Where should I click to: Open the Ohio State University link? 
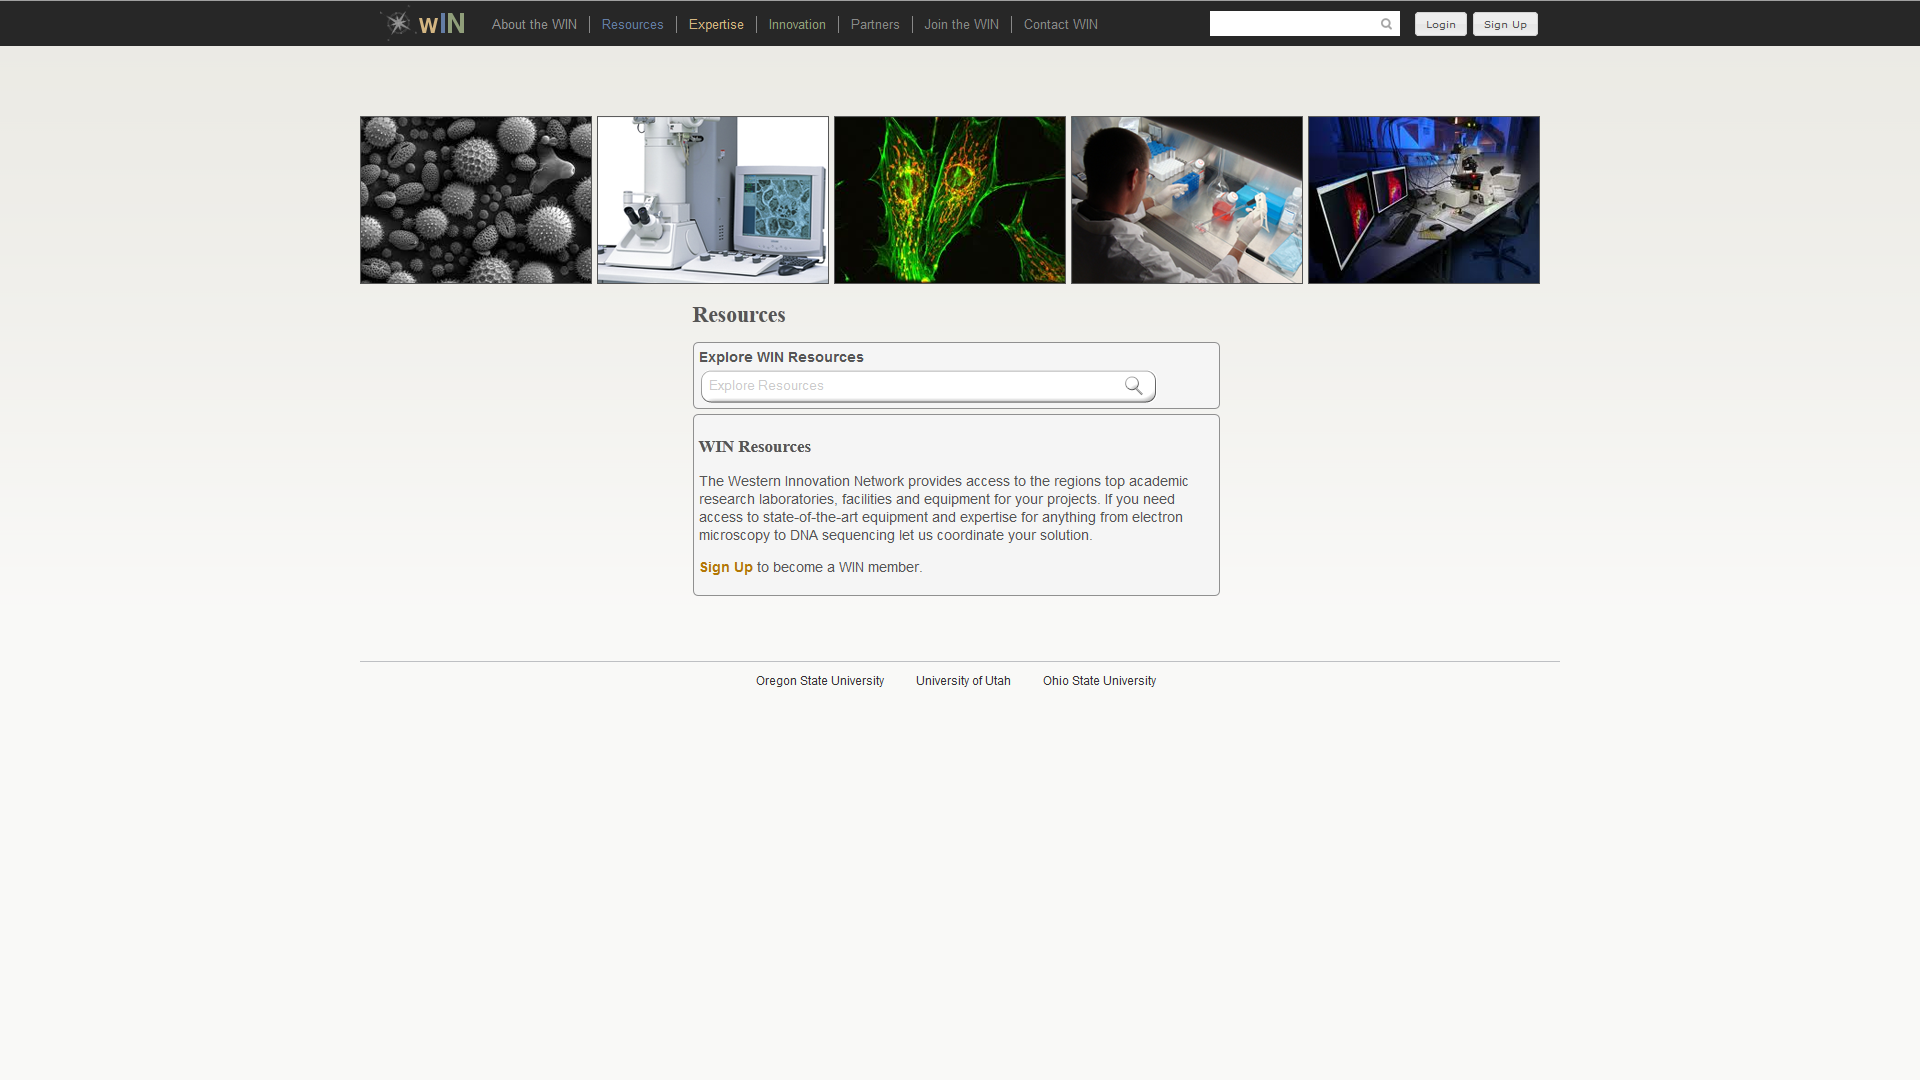(x=1099, y=681)
